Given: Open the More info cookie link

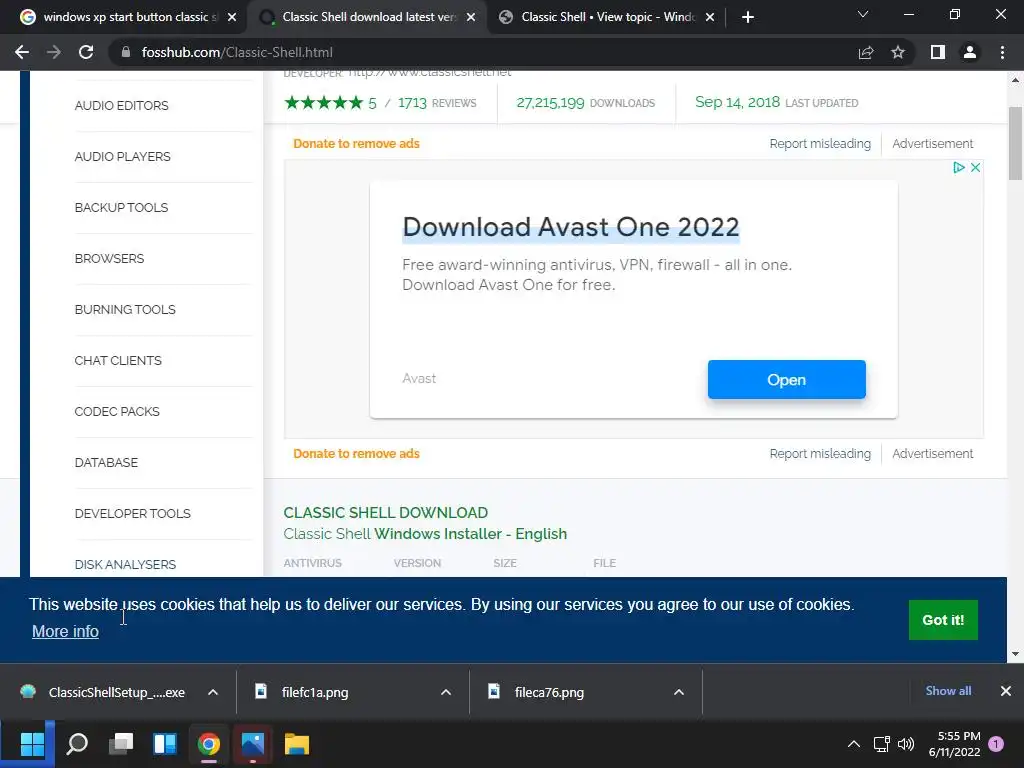Looking at the screenshot, I should pos(65,631).
